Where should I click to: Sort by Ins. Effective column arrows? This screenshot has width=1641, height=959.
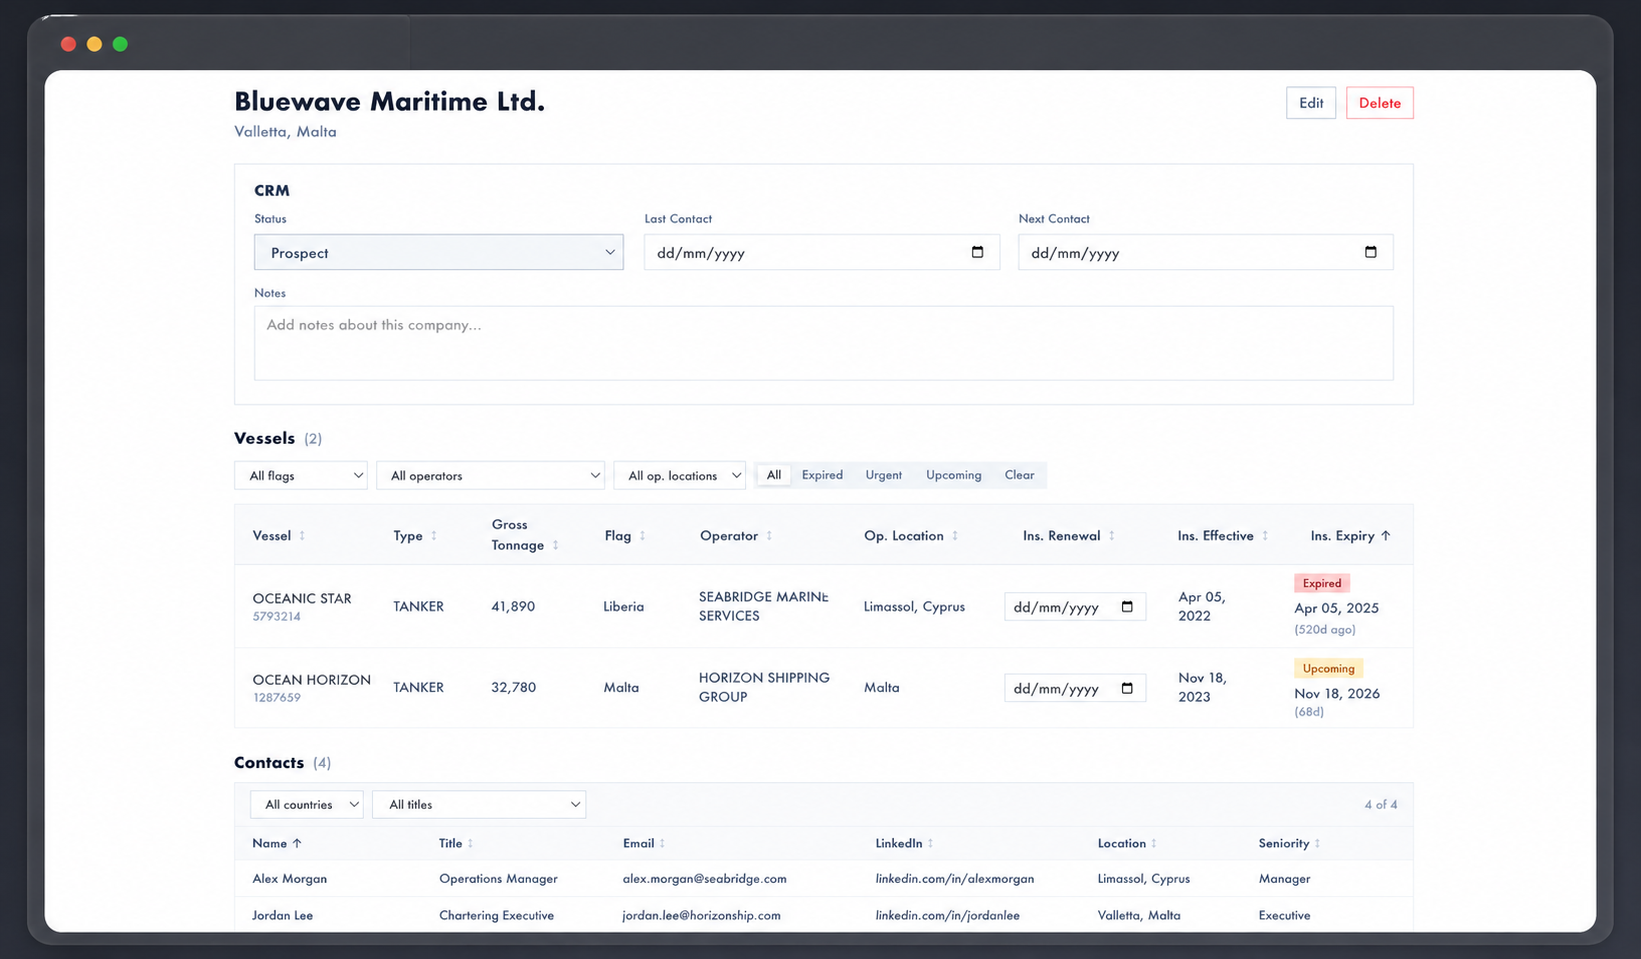pyautogui.click(x=1265, y=536)
